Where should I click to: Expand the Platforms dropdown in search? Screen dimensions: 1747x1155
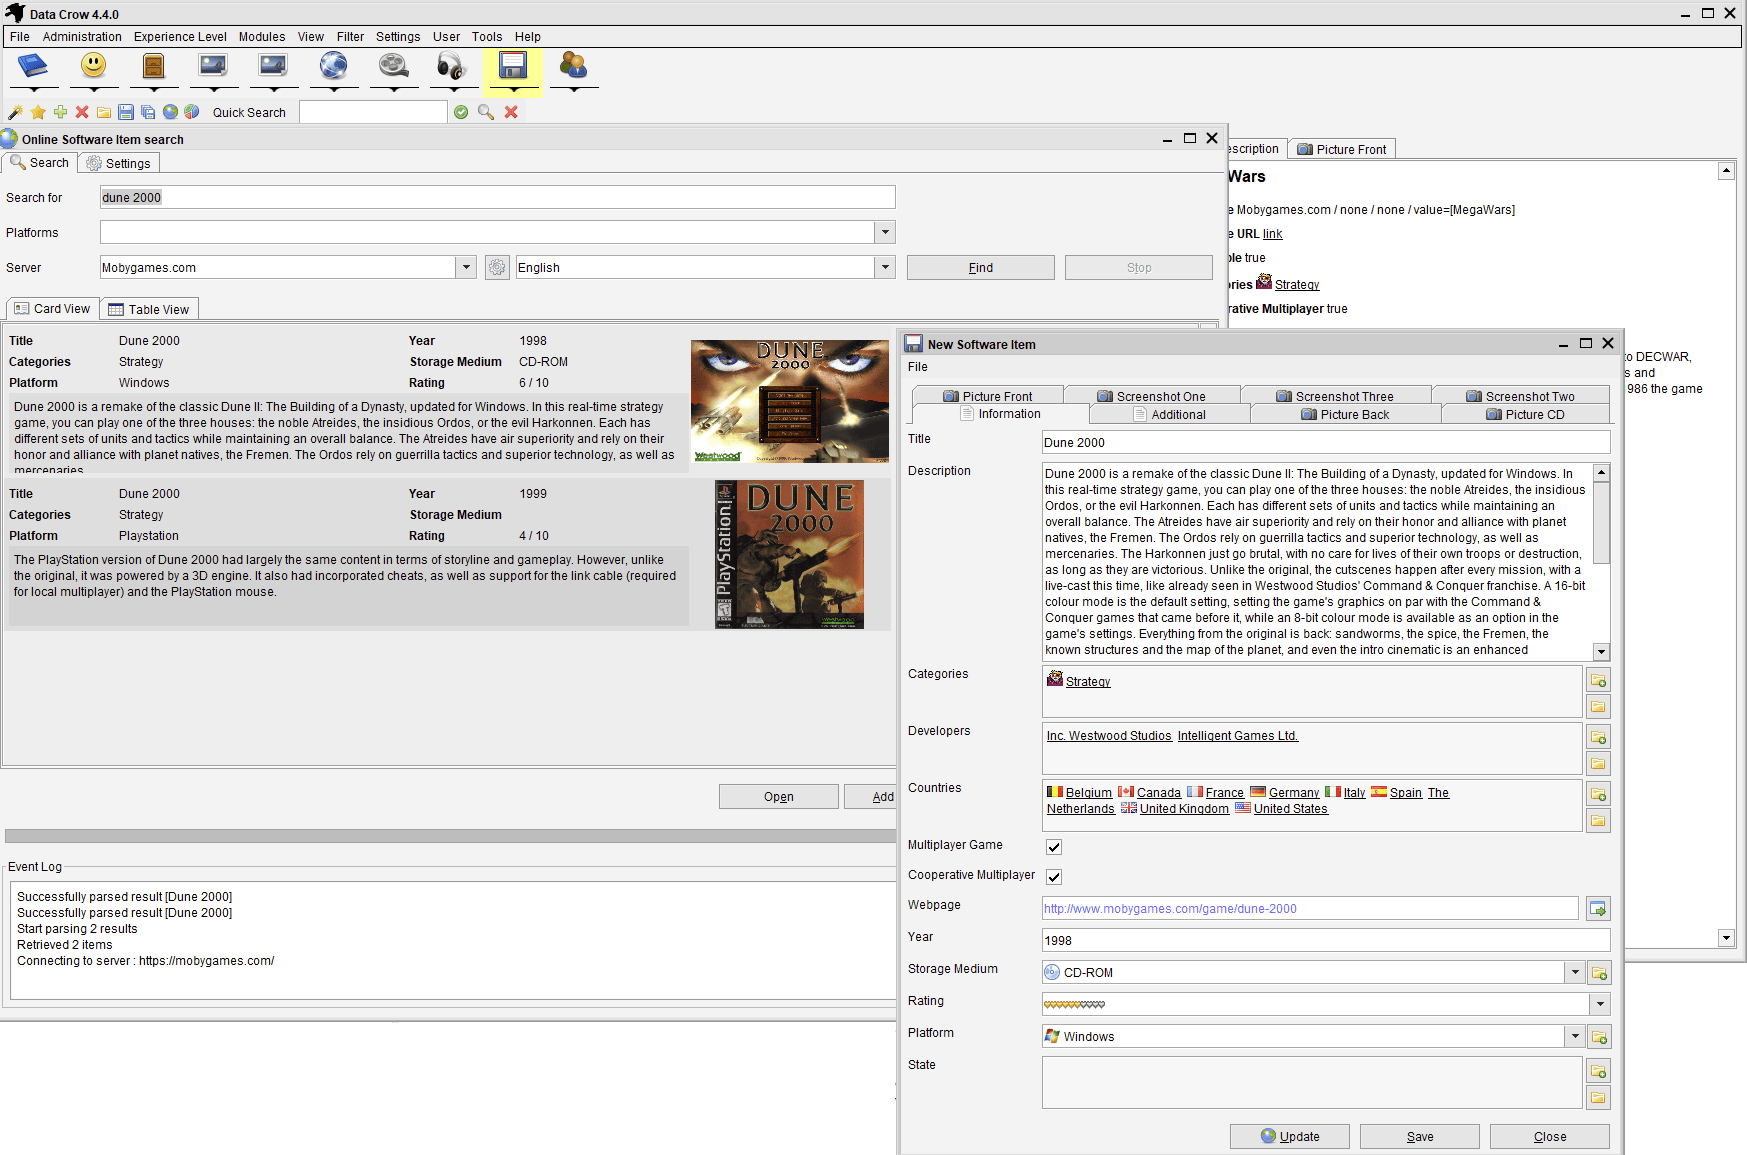(x=885, y=233)
